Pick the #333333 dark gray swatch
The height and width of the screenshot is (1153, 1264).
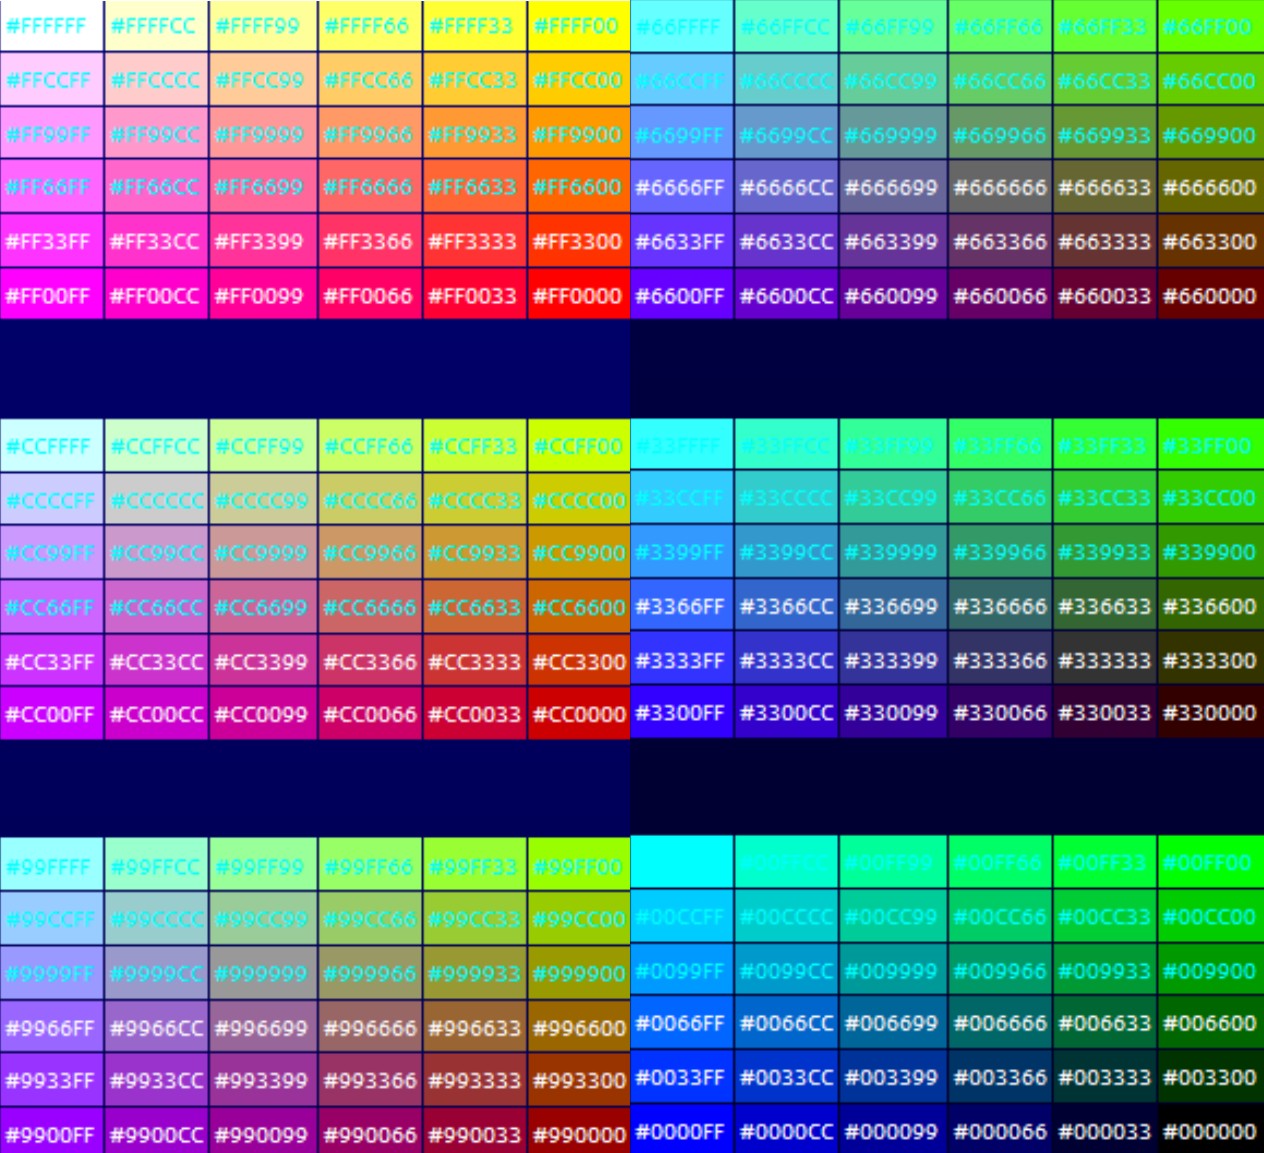click(1105, 660)
